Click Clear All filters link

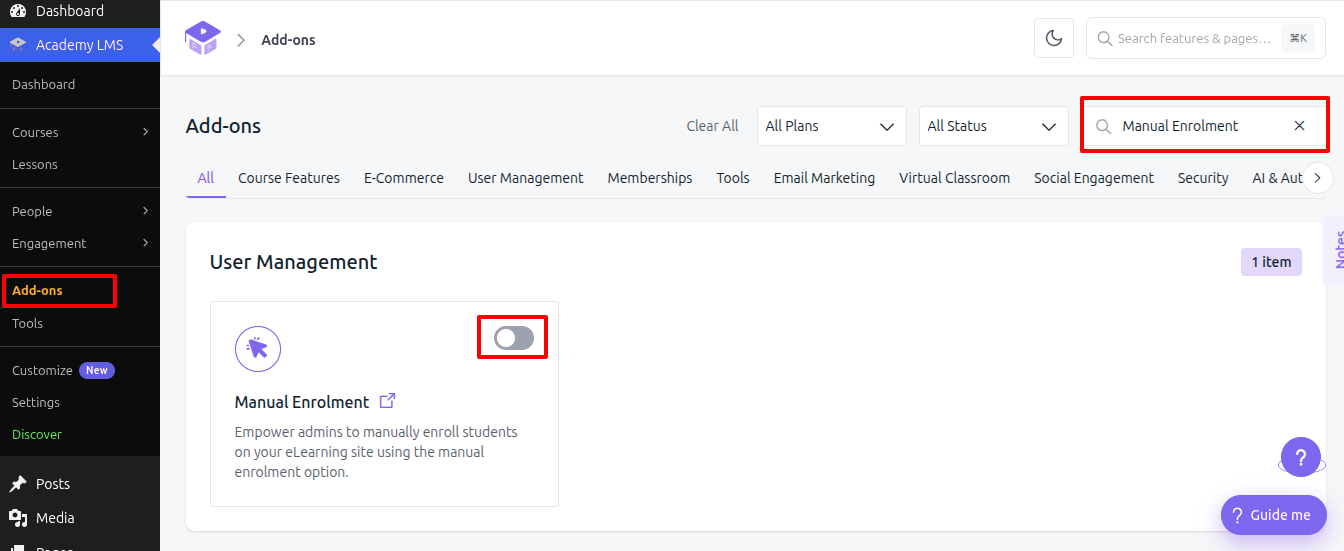712,126
